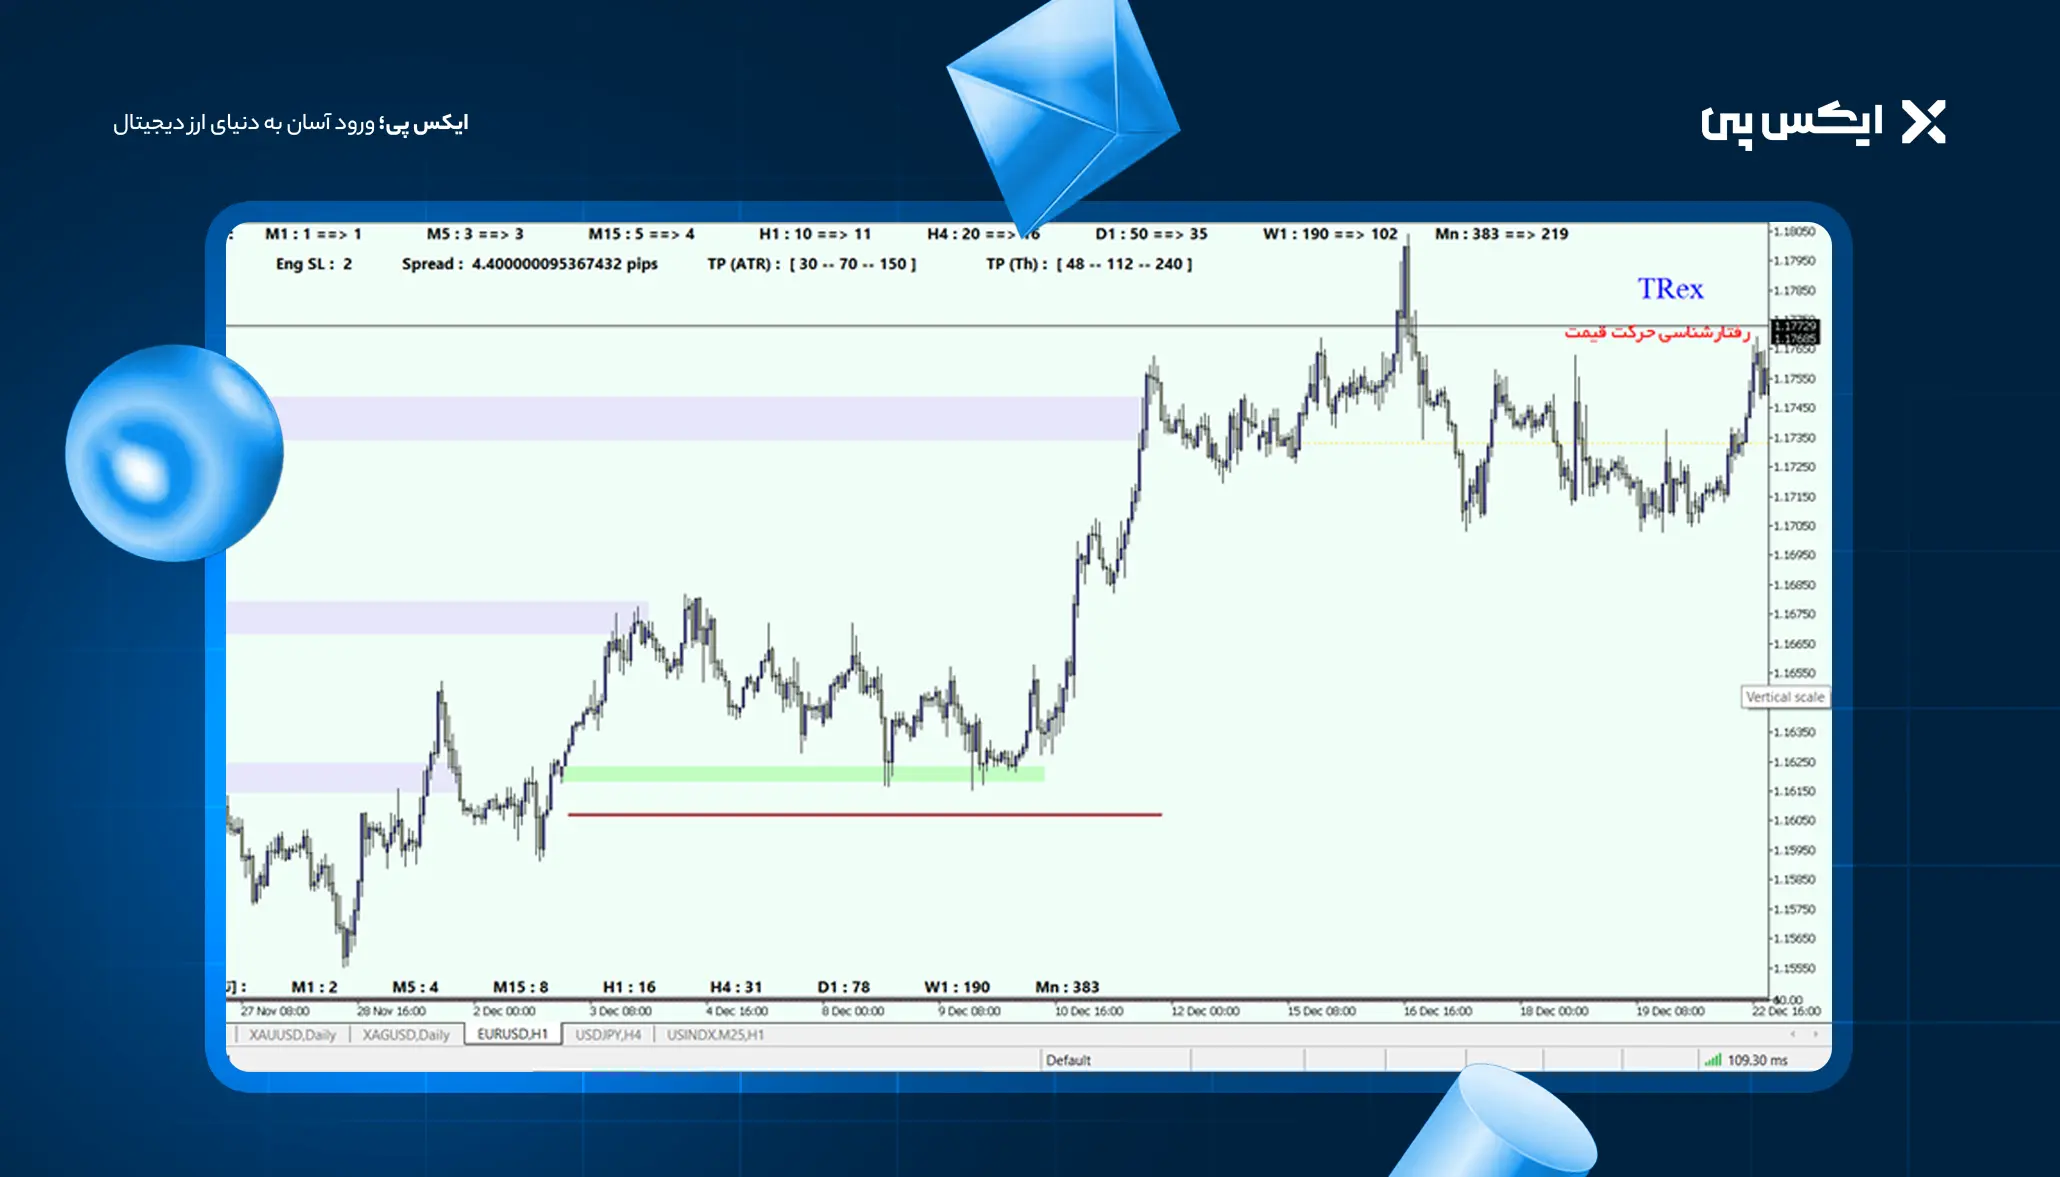Click the Spread pips readout text
This screenshot has width=2060, height=1177.
529,264
